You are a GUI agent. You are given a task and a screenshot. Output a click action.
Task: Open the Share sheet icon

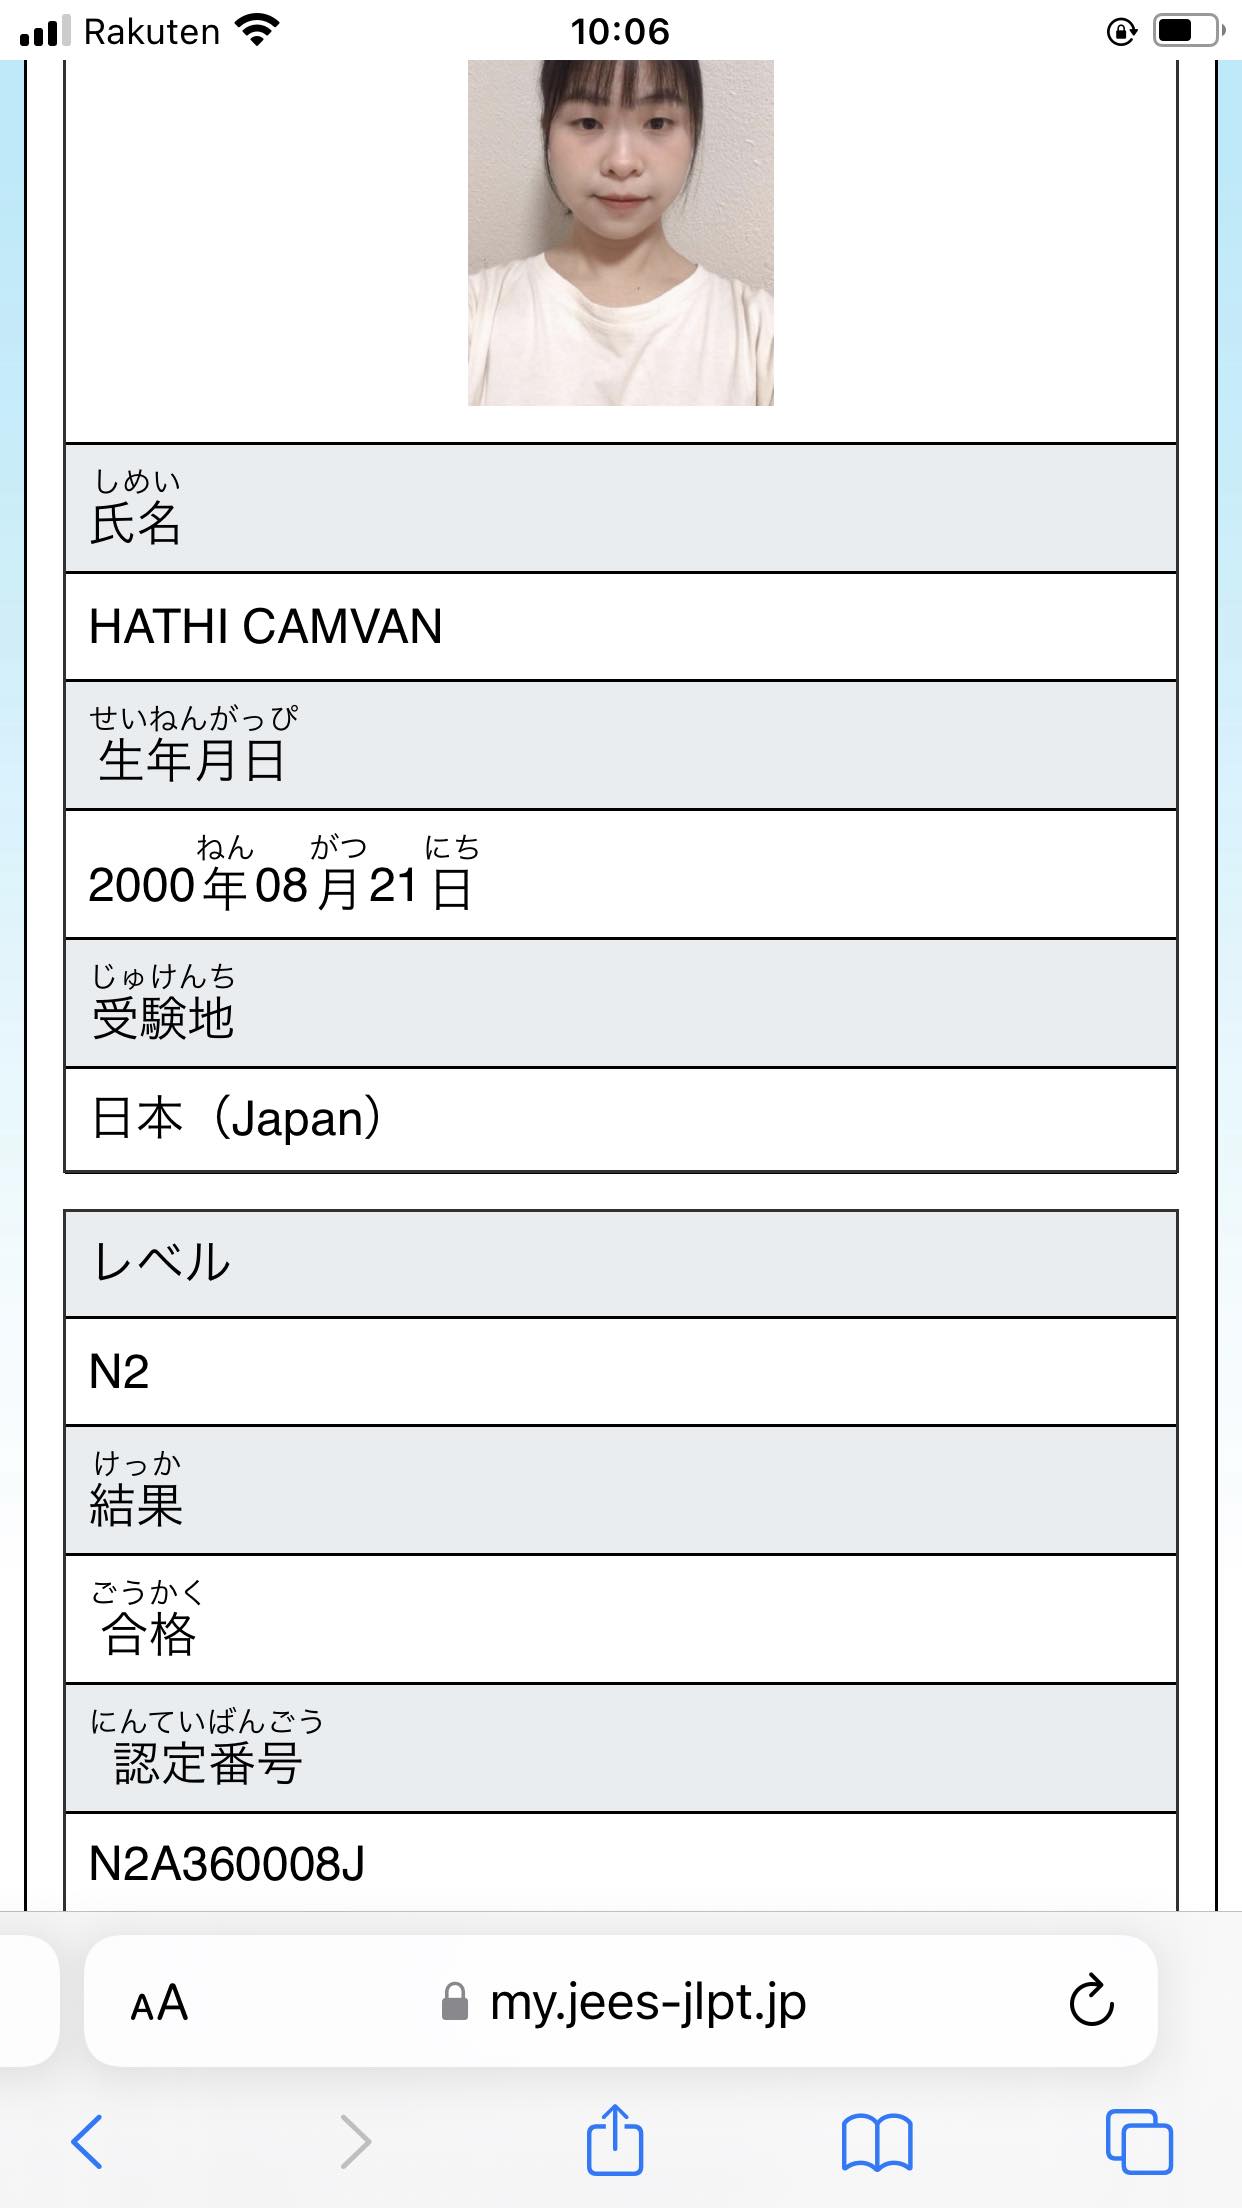click(x=614, y=2139)
